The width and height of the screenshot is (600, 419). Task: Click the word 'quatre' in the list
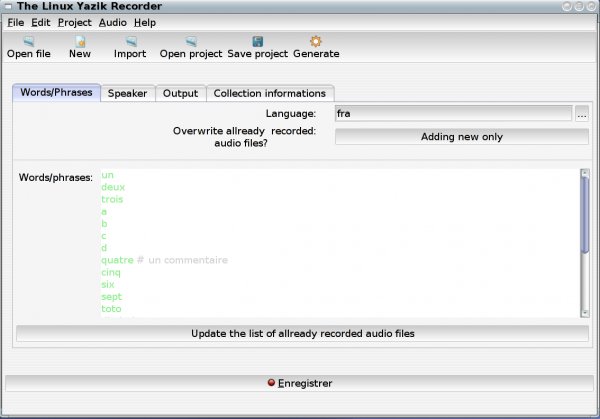117,261
